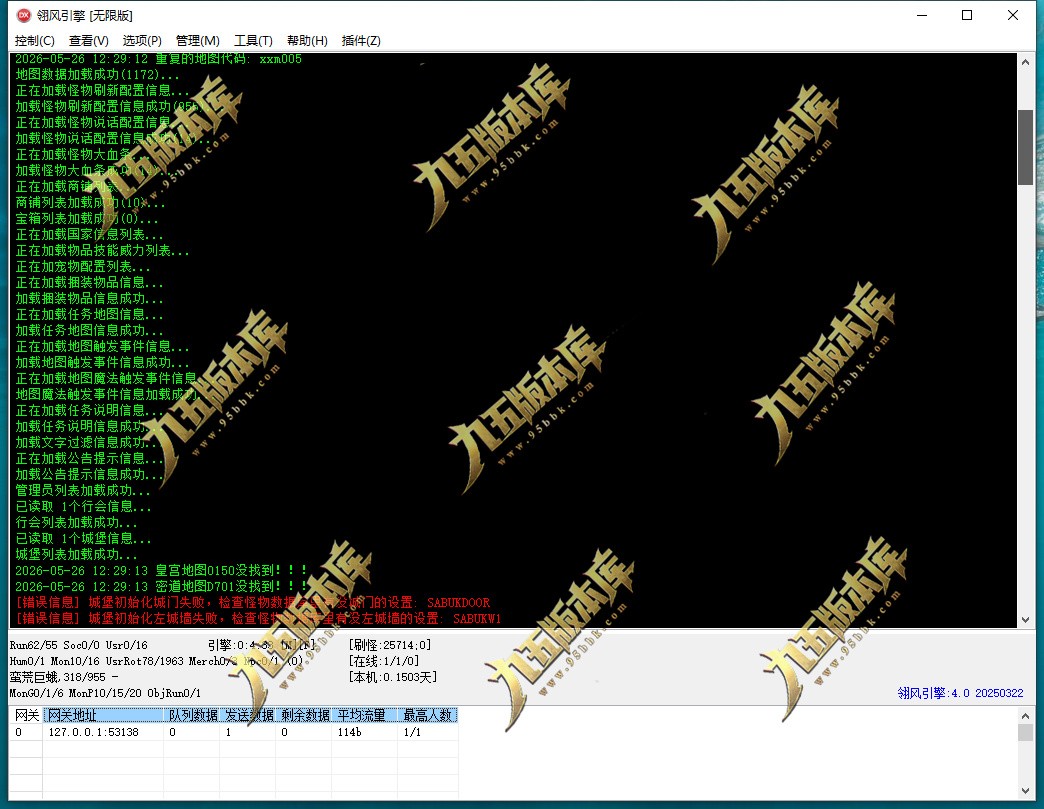Maximize the 翎风引擎 window

[967, 15]
